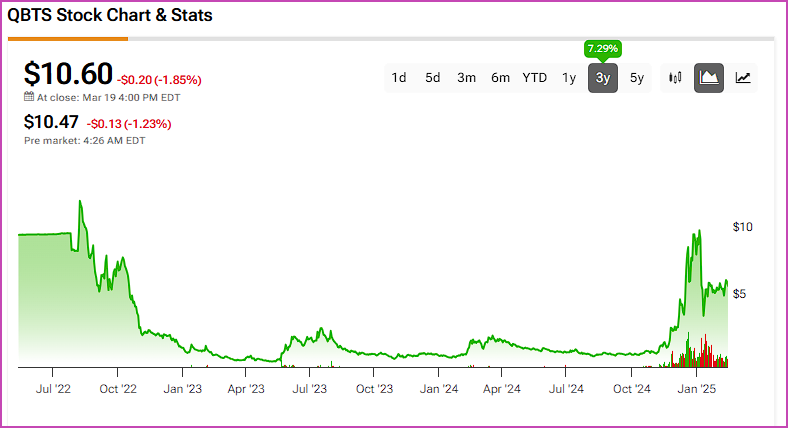
Task: Select the 1y time range
Action: coord(569,78)
